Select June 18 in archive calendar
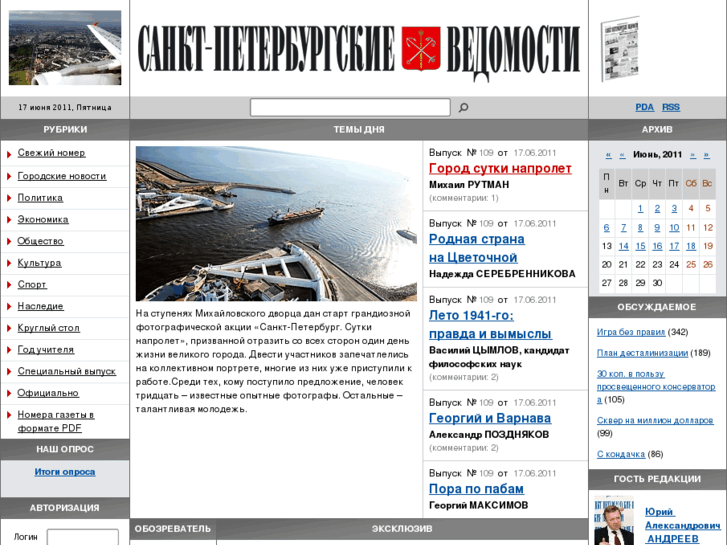This screenshot has width=727, height=545. tap(691, 246)
